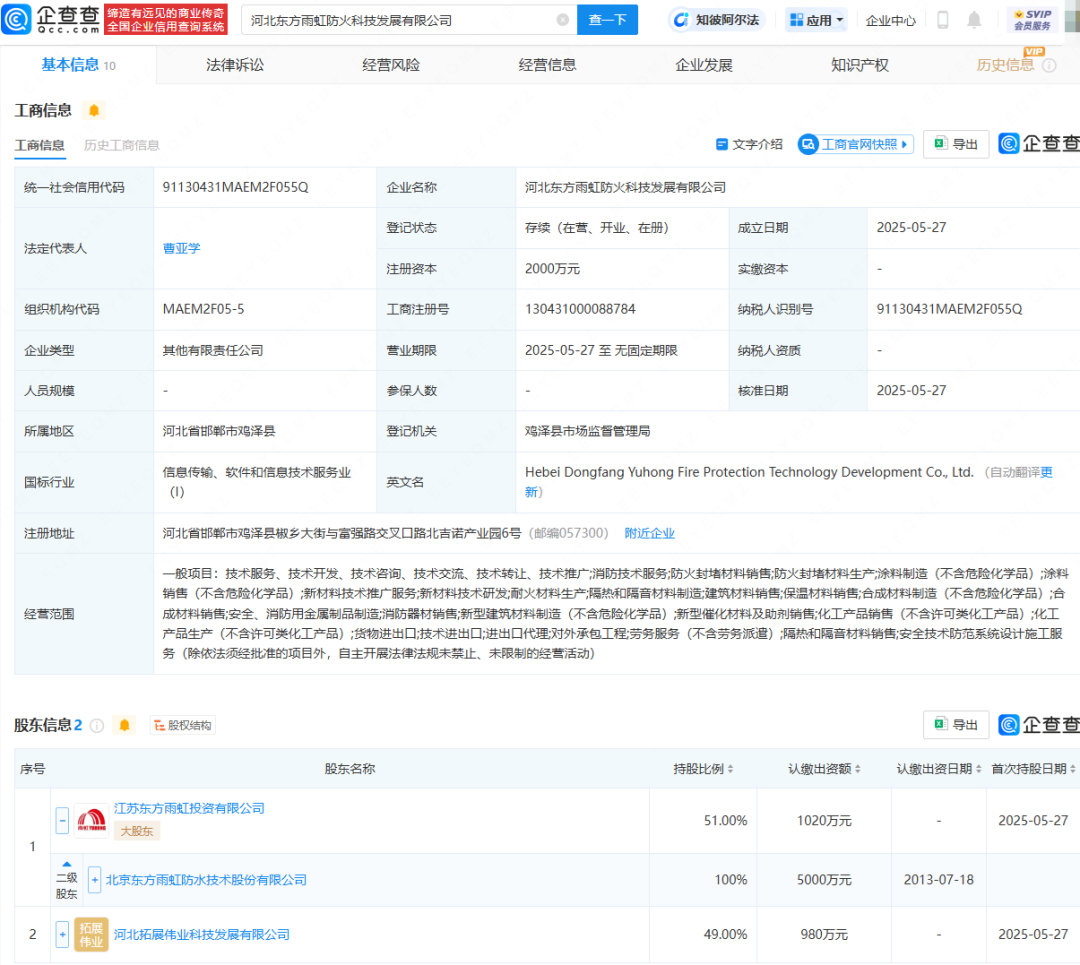Open legal representative 曹亚学 profile
This screenshot has width=1080, height=965.
[x=182, y=248]
